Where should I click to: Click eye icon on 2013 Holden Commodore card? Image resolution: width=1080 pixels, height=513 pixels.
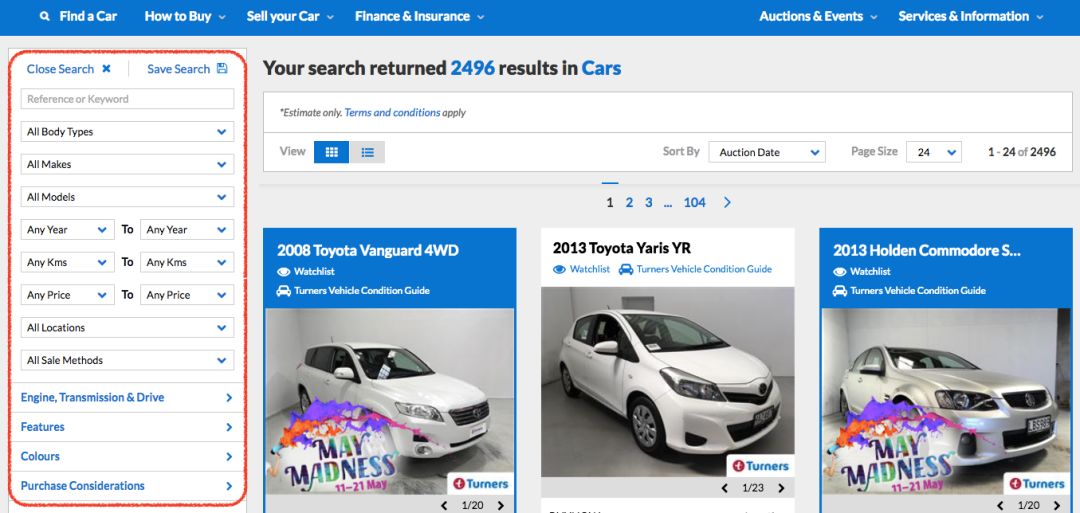840,271
